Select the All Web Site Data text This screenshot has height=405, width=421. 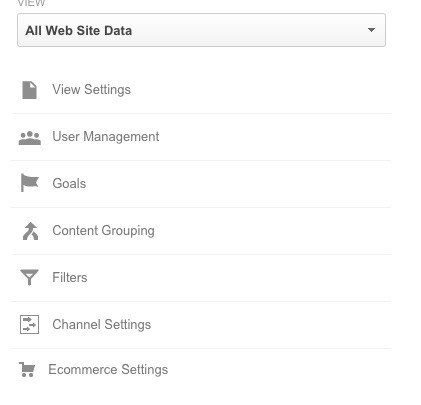click(79, 31)
